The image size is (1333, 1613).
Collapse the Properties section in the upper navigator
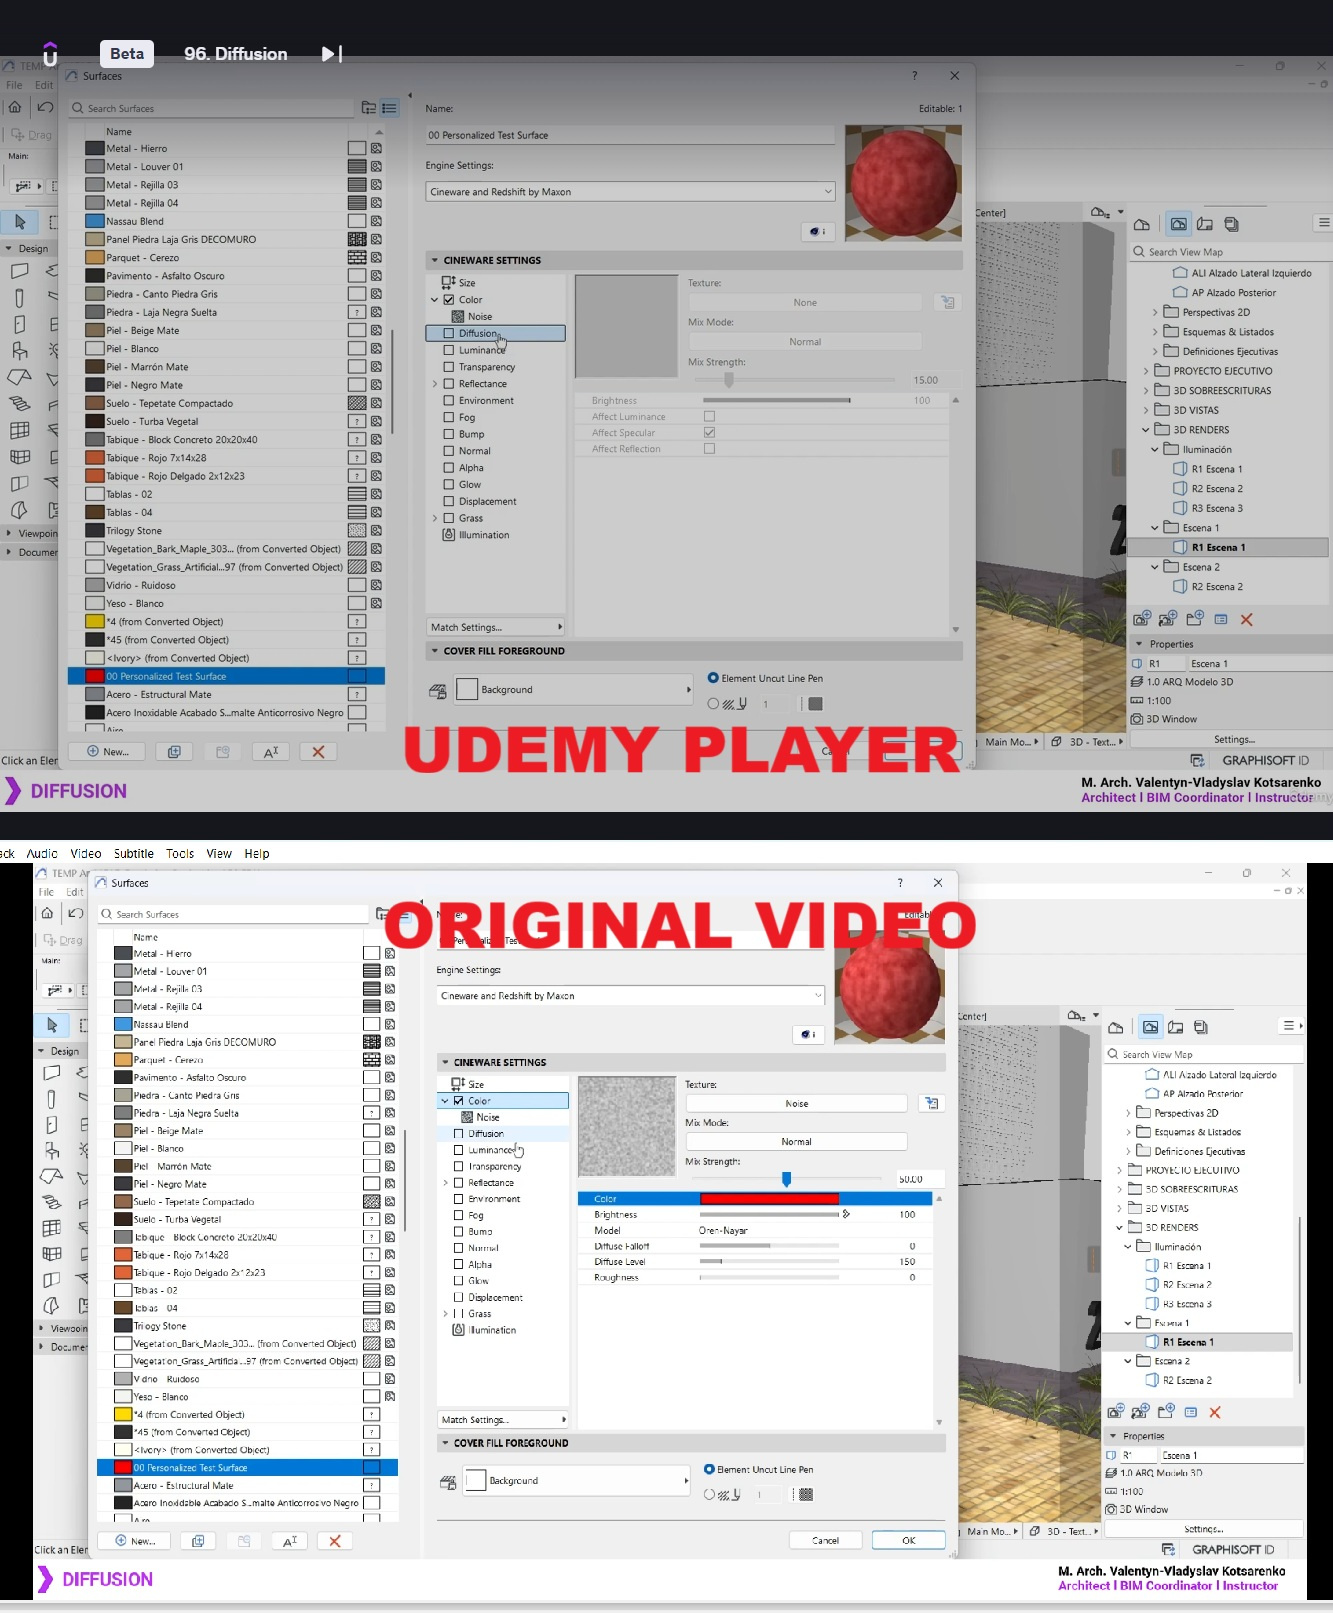pos(1139,644)
